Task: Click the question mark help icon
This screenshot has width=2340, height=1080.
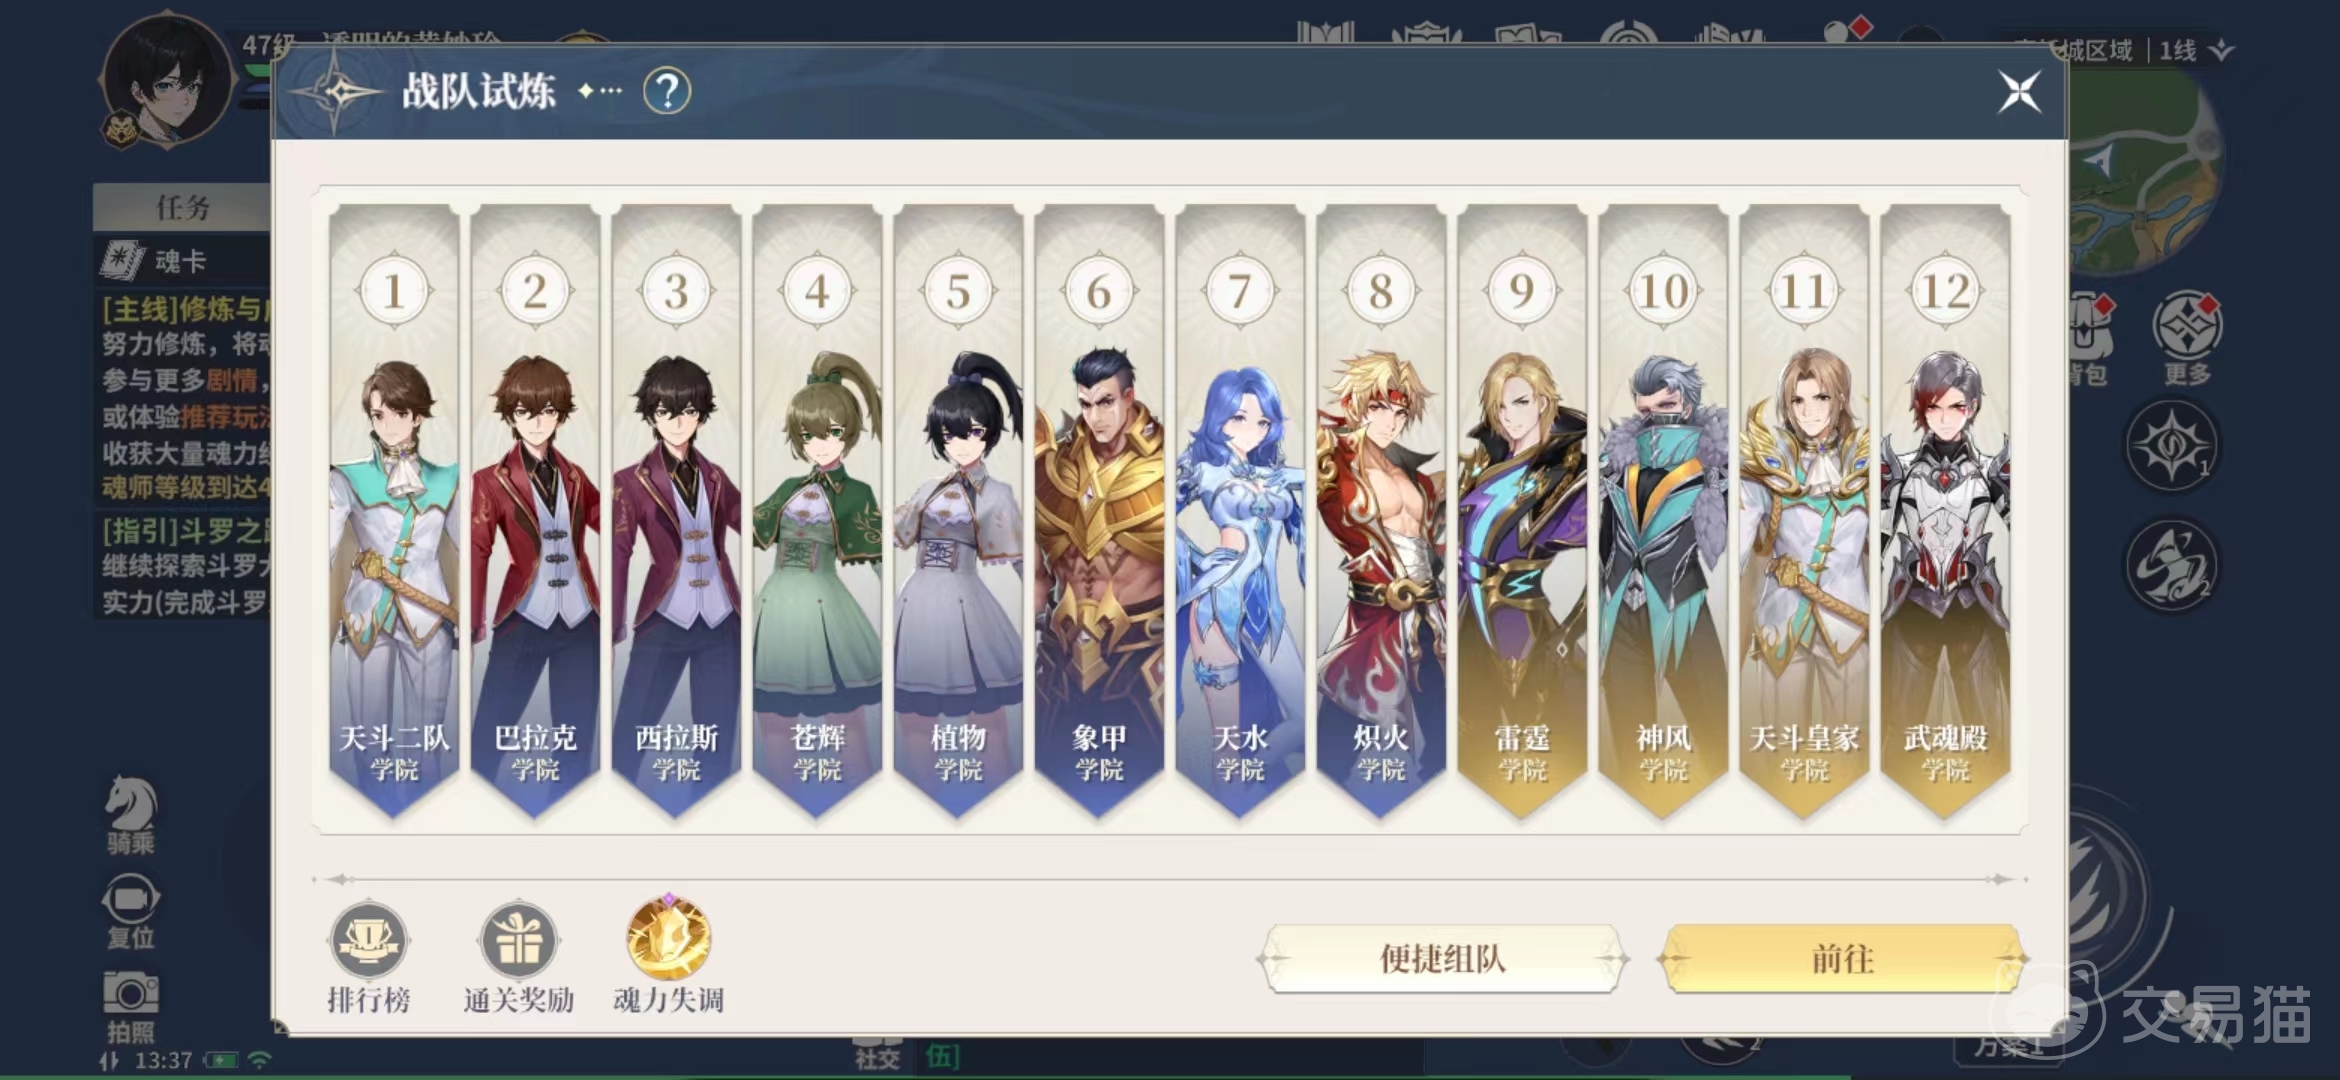Action: 667,92
